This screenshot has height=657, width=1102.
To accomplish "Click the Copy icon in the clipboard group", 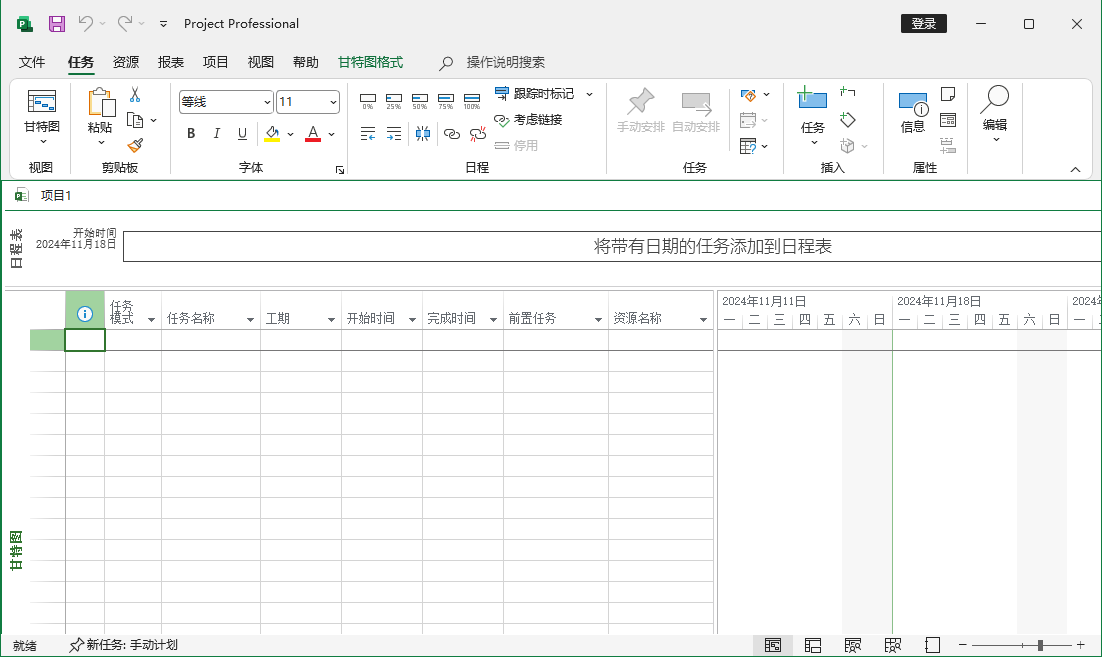I will click(135, 120).
